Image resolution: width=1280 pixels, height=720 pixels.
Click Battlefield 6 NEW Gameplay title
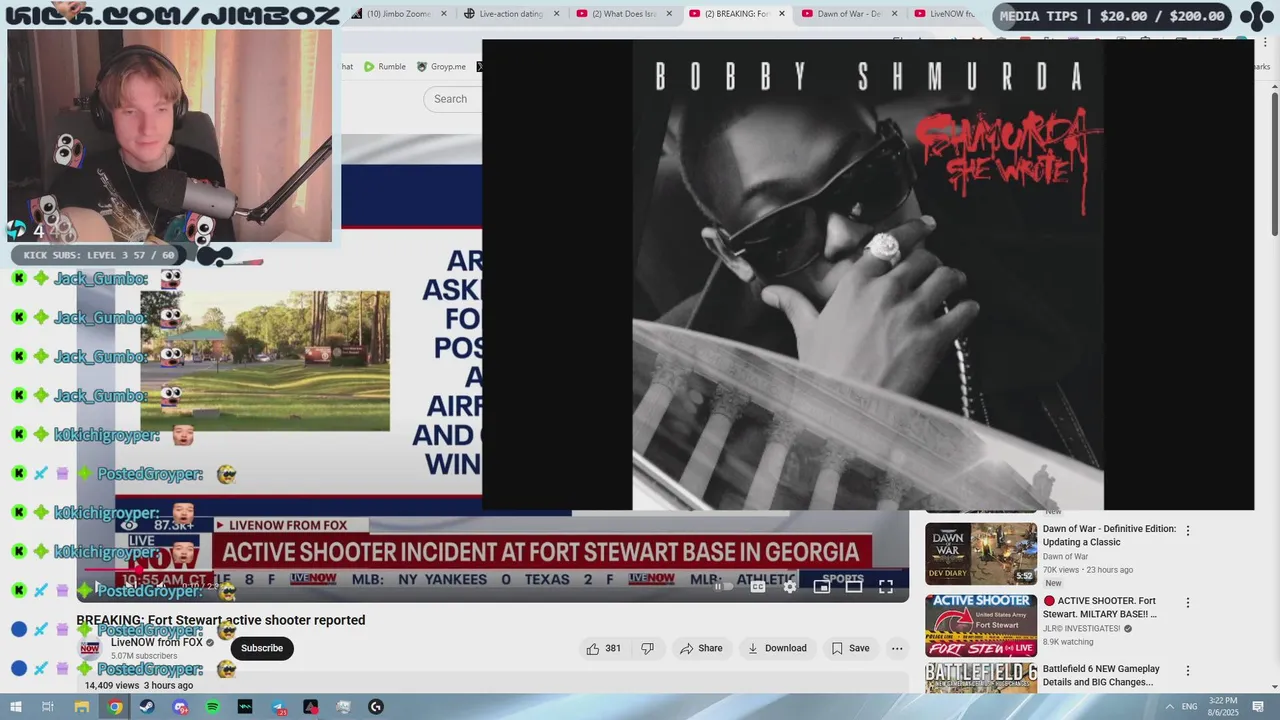(1101, 675)
